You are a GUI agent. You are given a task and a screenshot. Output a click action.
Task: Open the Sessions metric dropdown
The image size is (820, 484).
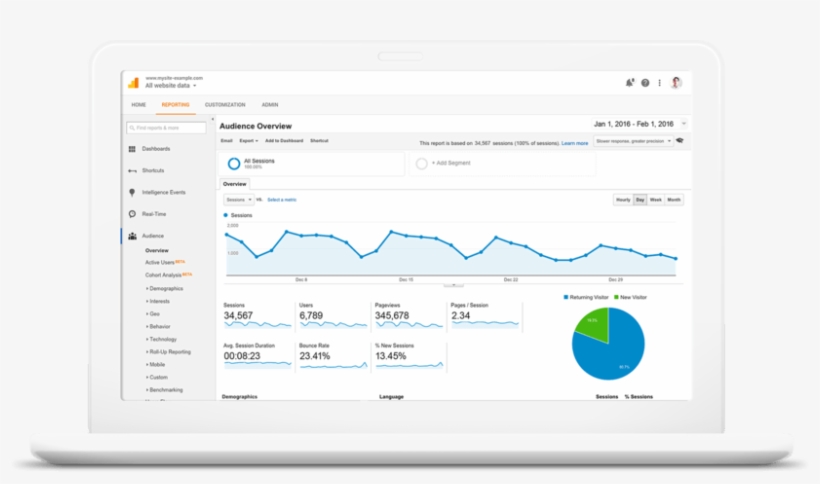238,200
